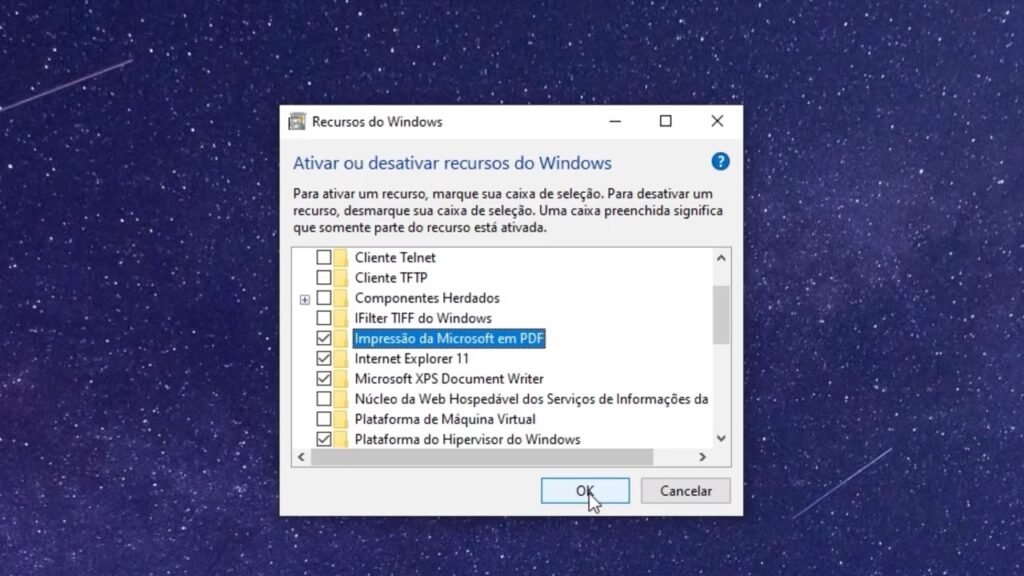The width and height of the screenshot is (1024, 576).
Task: Click the horizontal scrollbar thumb
Action: 482,457
